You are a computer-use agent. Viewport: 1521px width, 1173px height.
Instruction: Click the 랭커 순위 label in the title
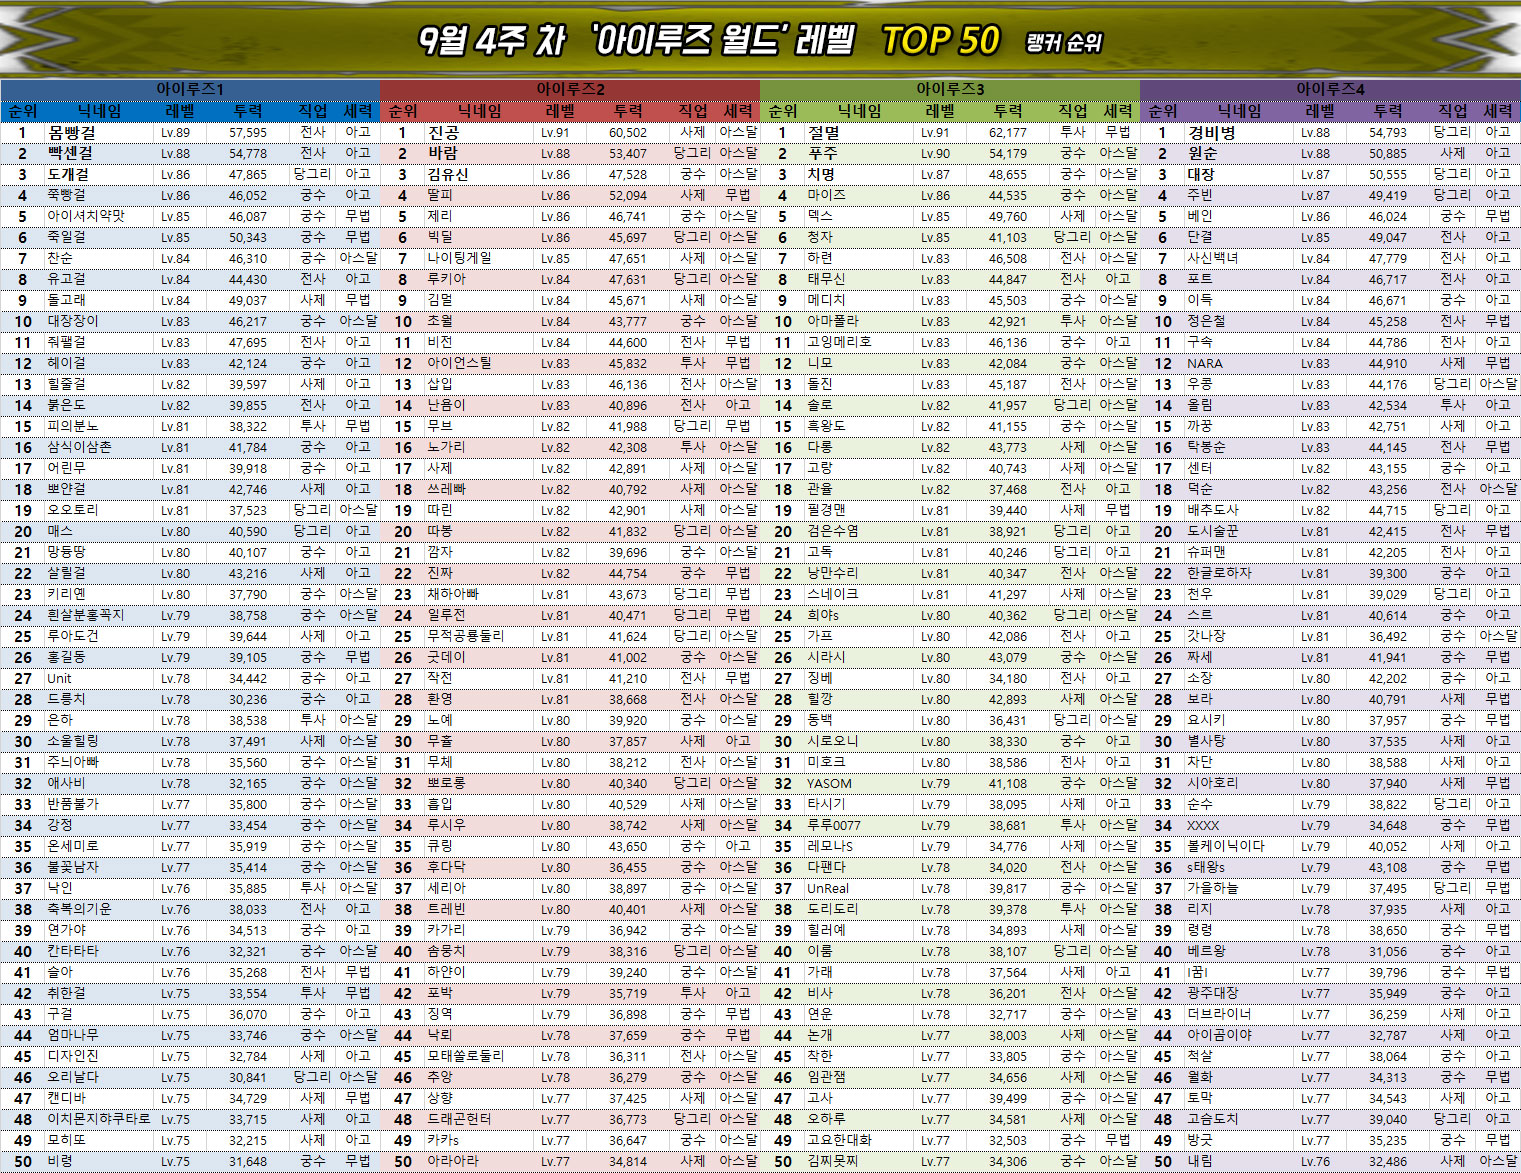(1063, 43)
